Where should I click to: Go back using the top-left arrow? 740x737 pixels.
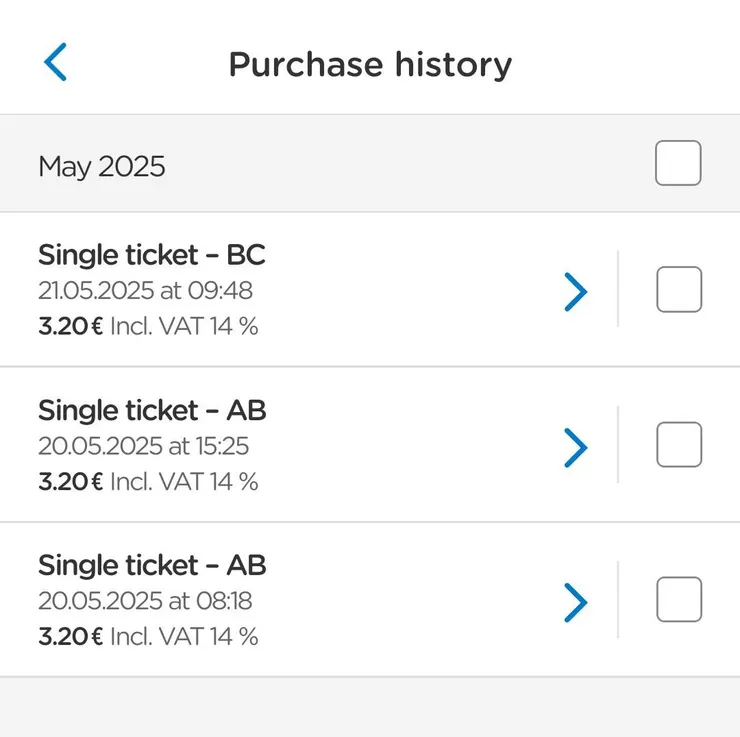click(56, 62)
